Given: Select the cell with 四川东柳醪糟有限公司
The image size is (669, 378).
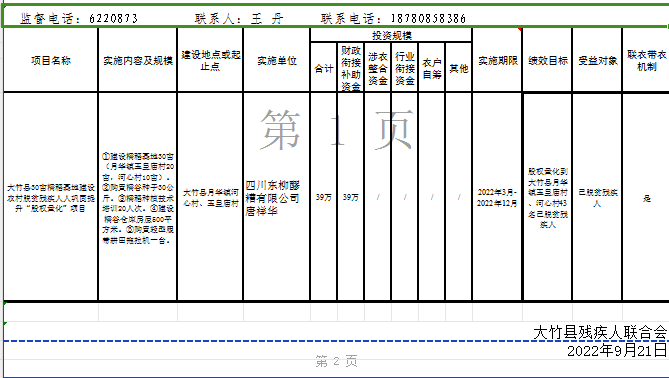Looking at the screenshot, I should click(276, 197).
